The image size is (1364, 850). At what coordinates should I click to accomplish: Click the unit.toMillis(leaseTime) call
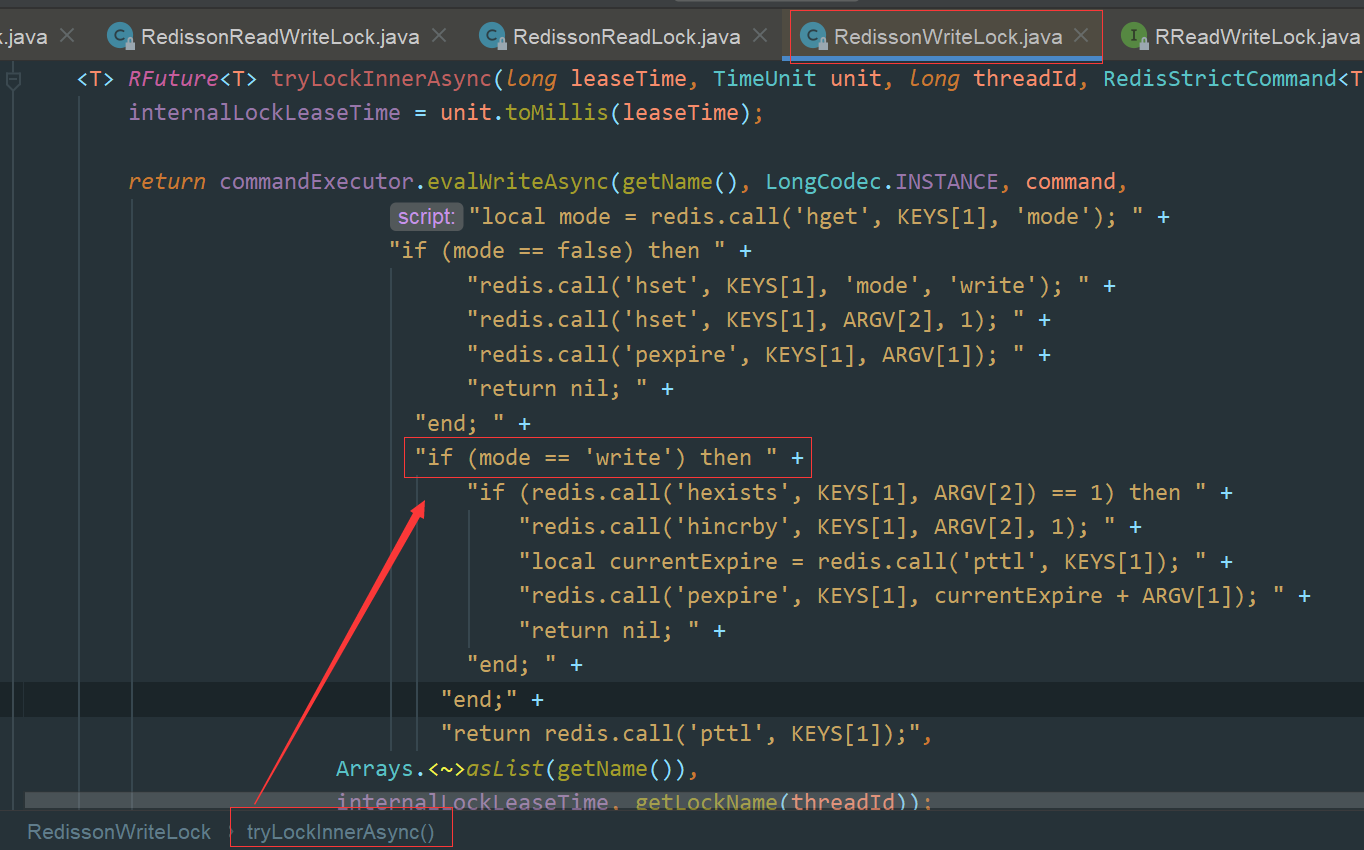pos(595,113)
